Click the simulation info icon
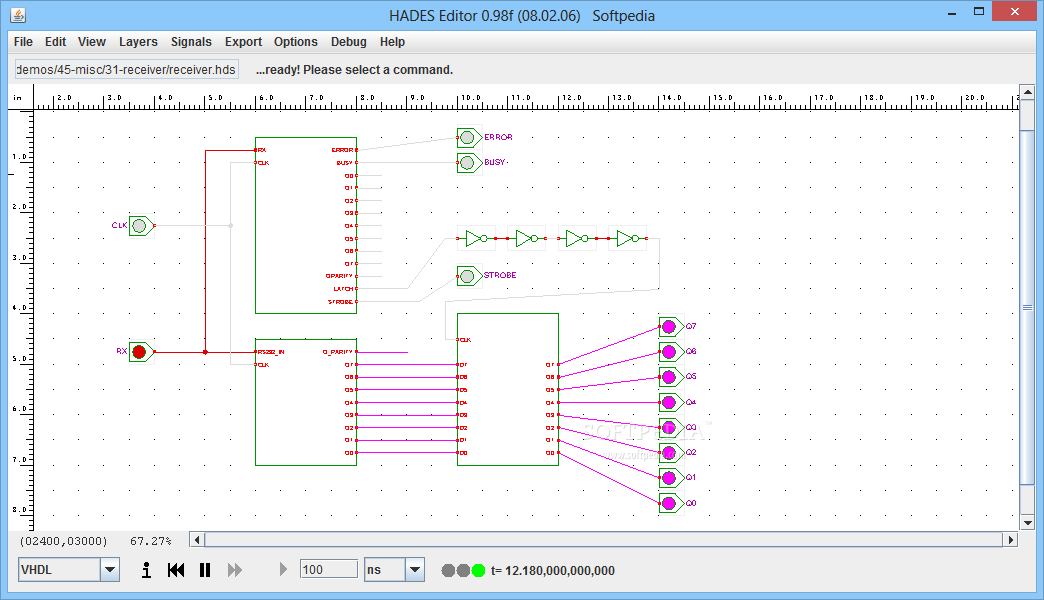Viewport: 1044px width, 600px height. pos(146,570)
